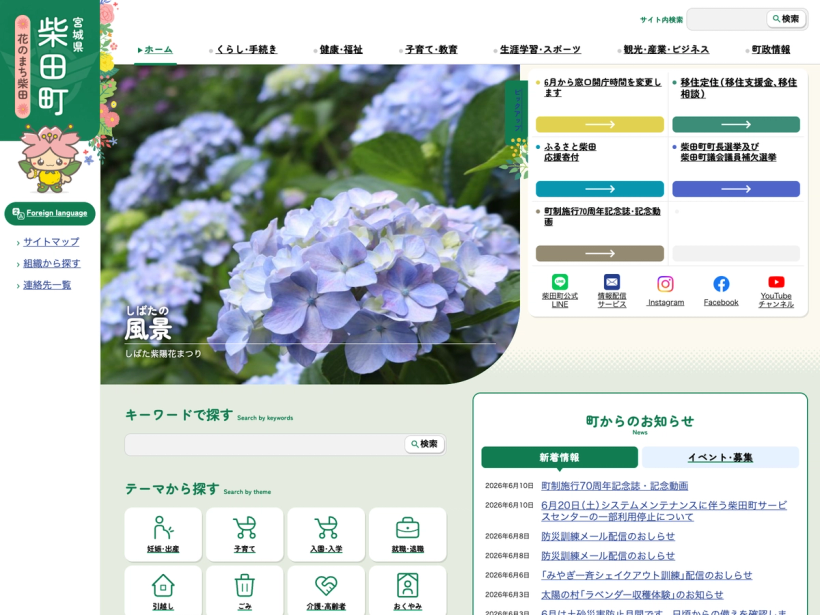Open 柴田町町長選挙及び町議会議員補欠選挙 link
The image size is (820, 615).
[728, 152]
